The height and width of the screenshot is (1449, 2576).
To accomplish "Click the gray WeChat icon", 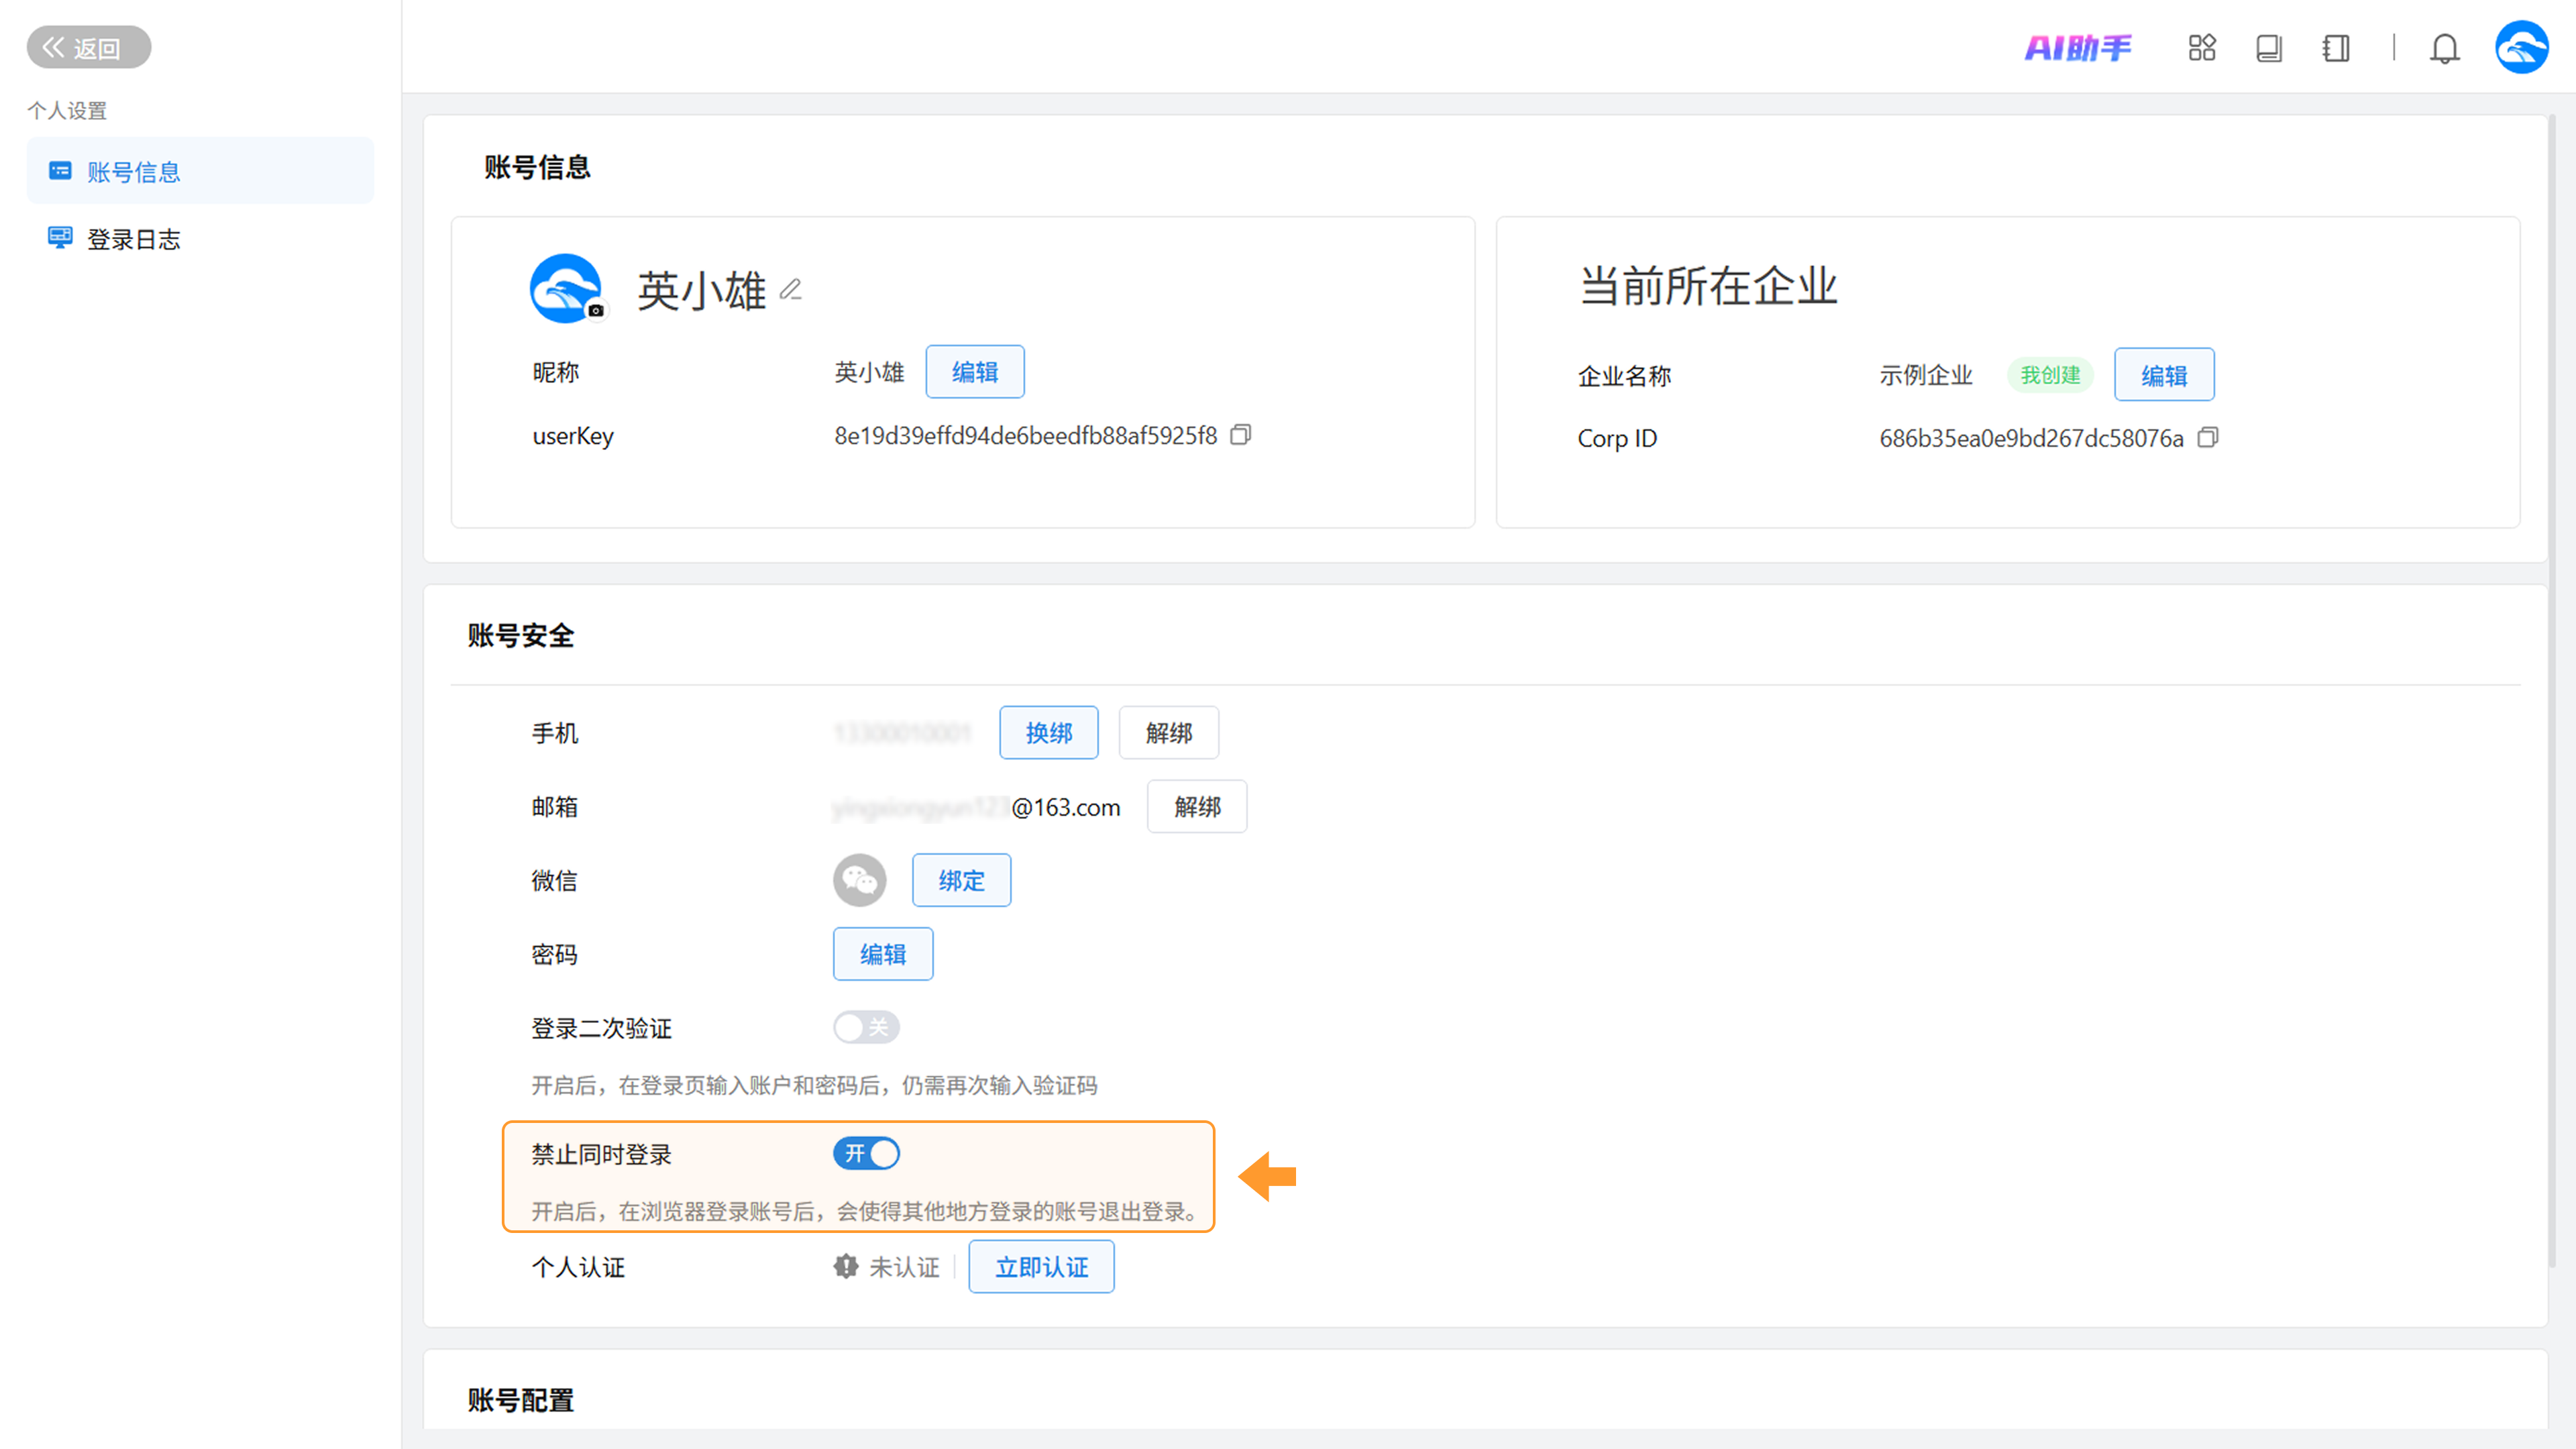I will click(859, 880).
